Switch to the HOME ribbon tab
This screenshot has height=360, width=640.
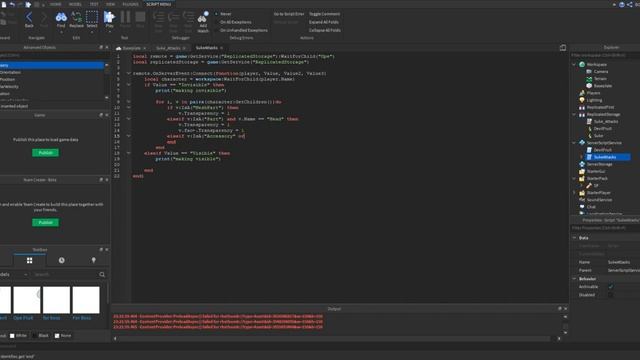click(55, 4)
